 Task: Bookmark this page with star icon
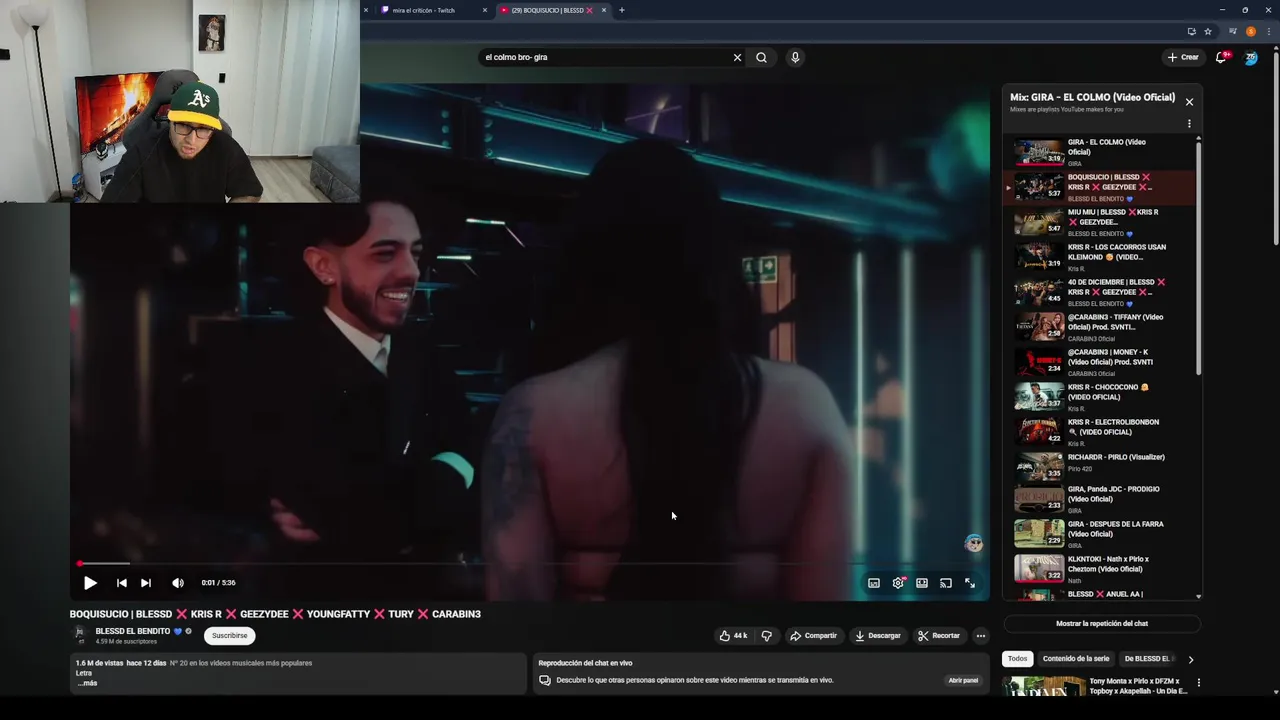pos(1208,31)
